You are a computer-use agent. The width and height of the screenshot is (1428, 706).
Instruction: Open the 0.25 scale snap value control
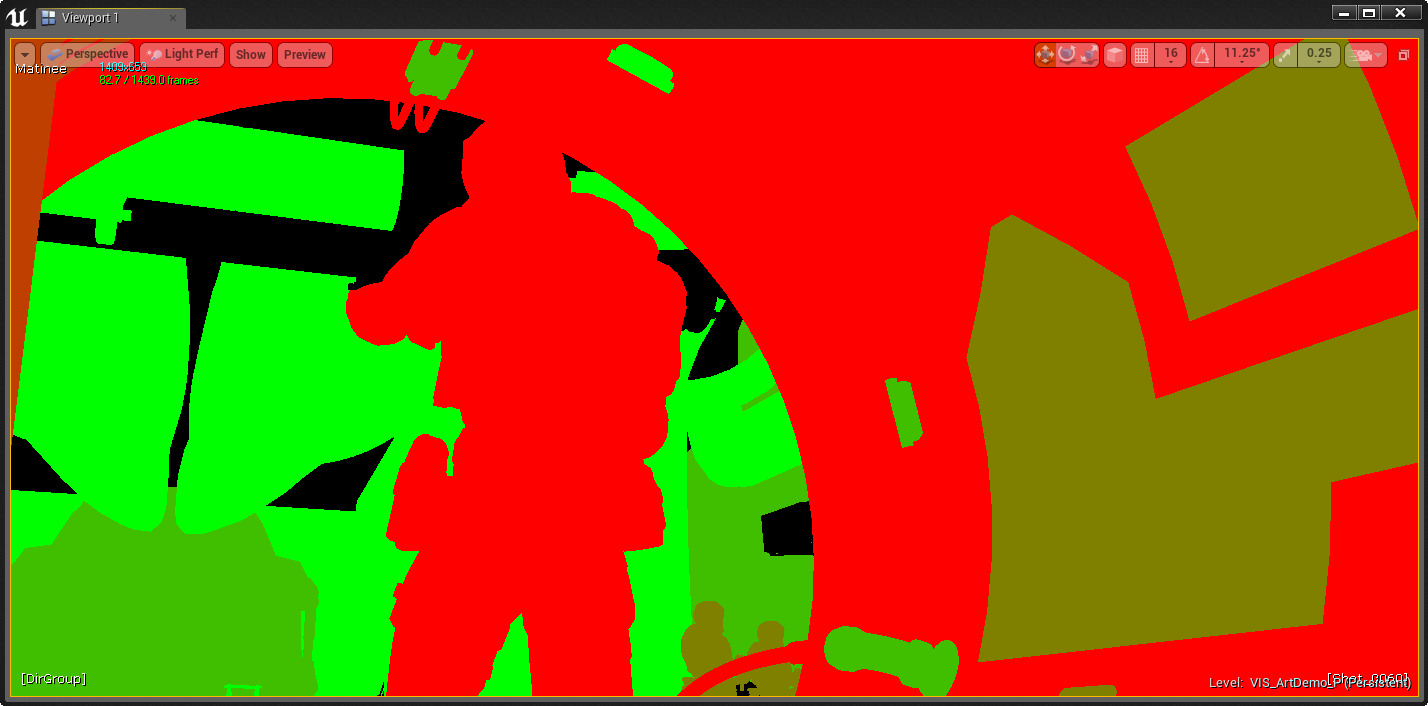(1315, 55)
